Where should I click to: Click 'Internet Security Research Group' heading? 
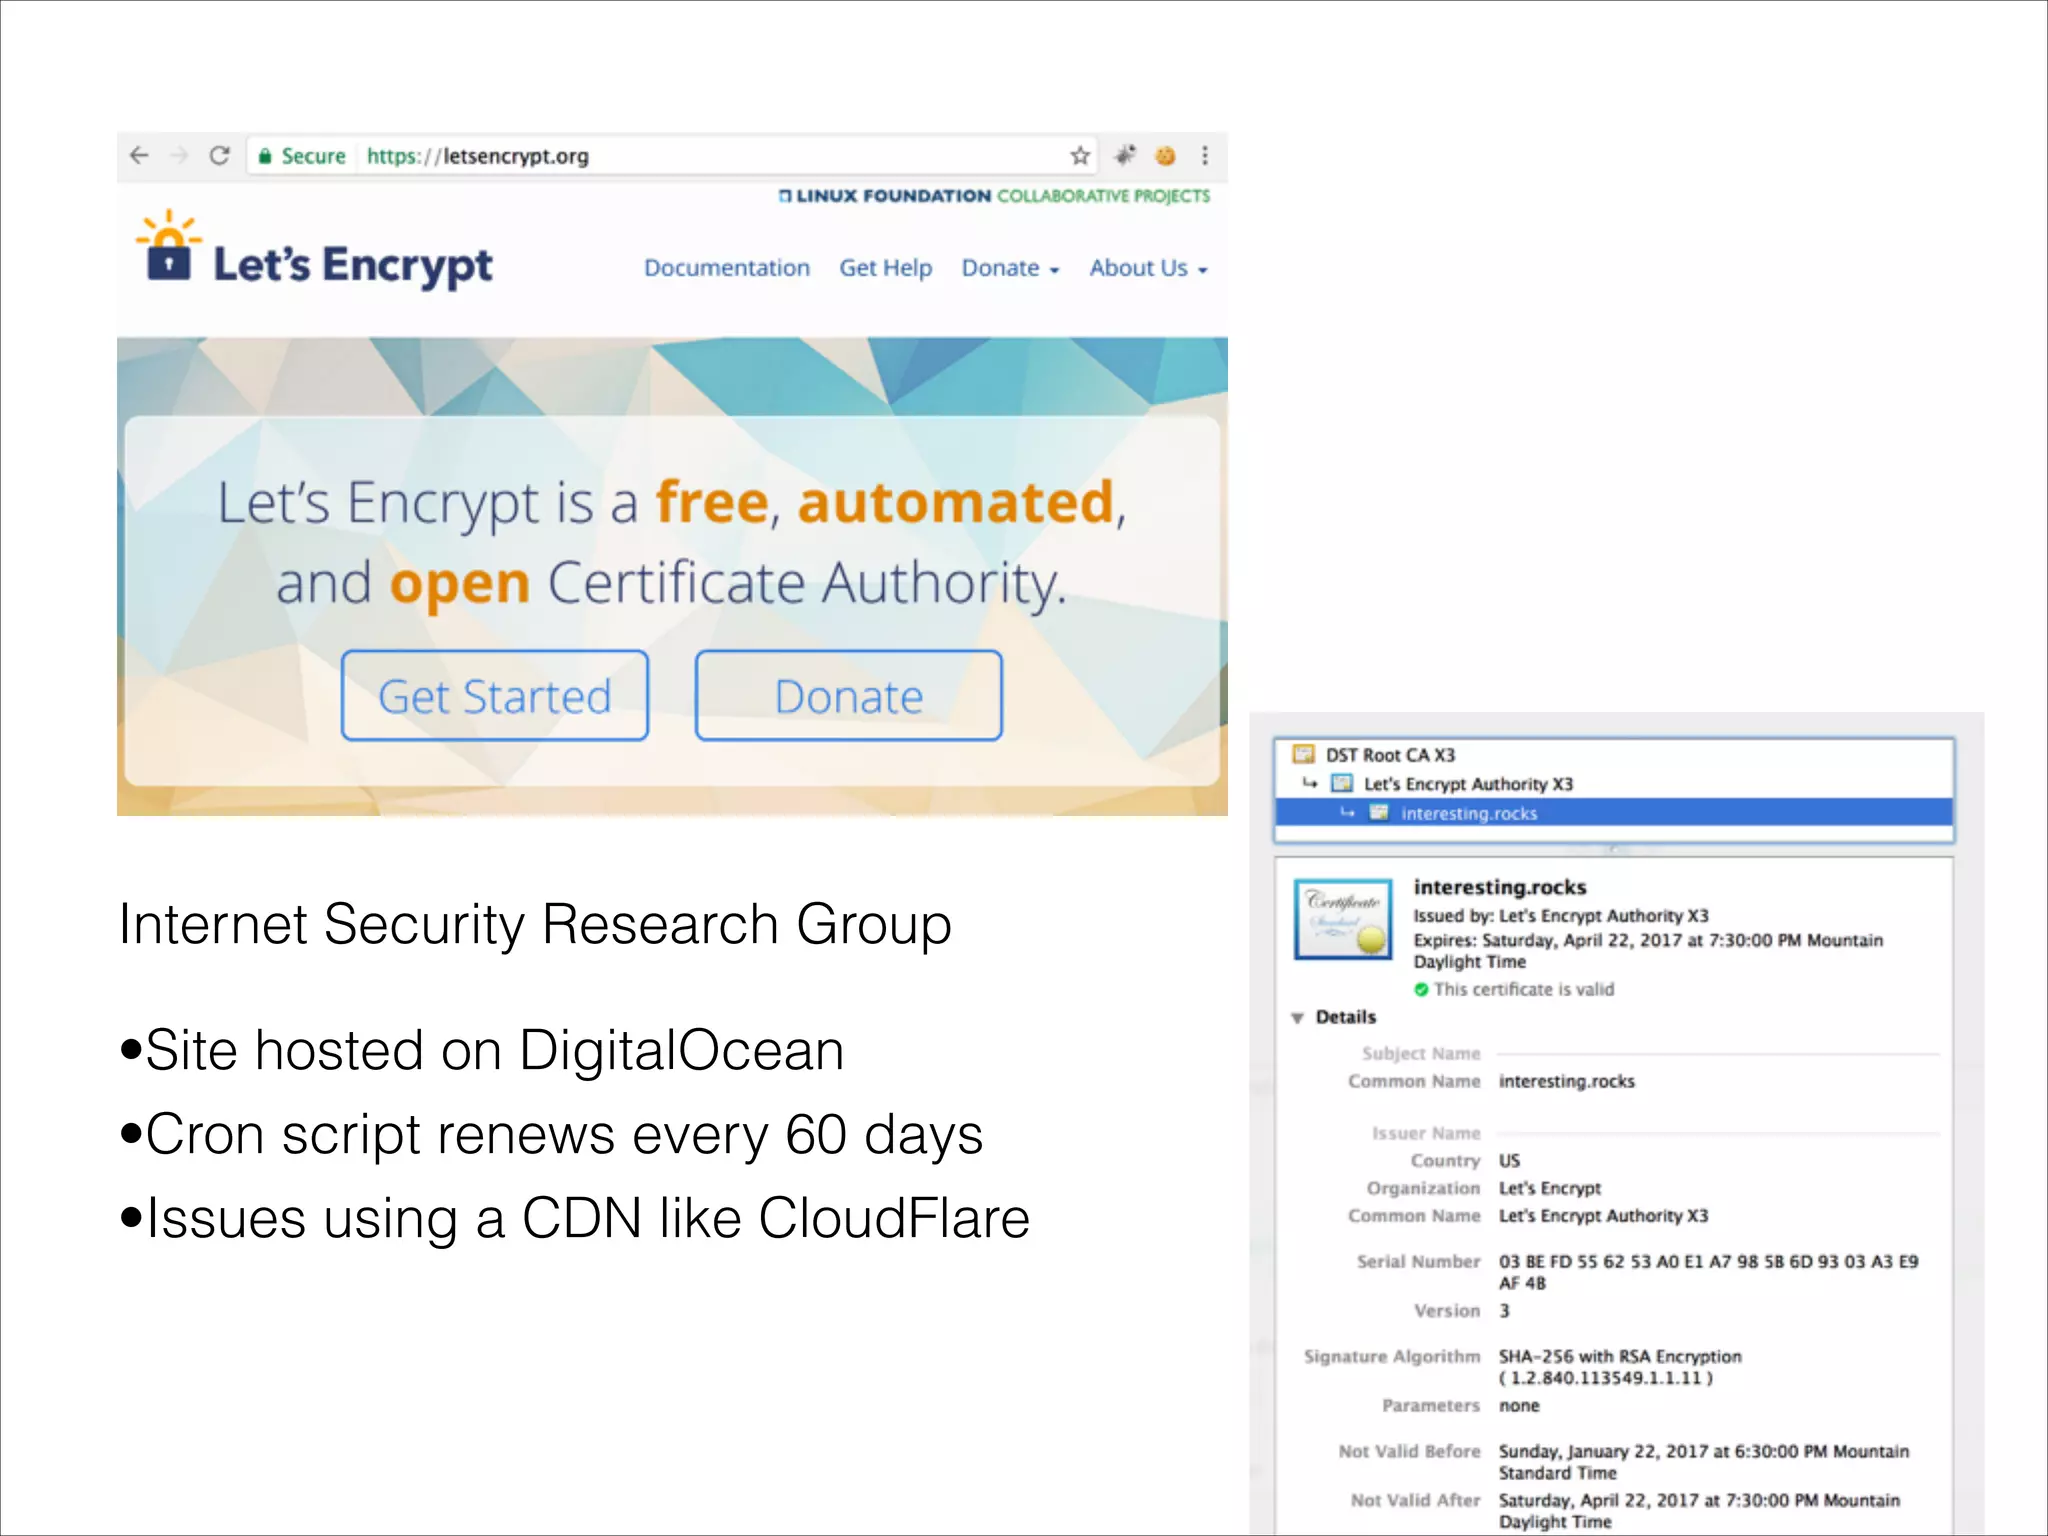coord(535,924)
